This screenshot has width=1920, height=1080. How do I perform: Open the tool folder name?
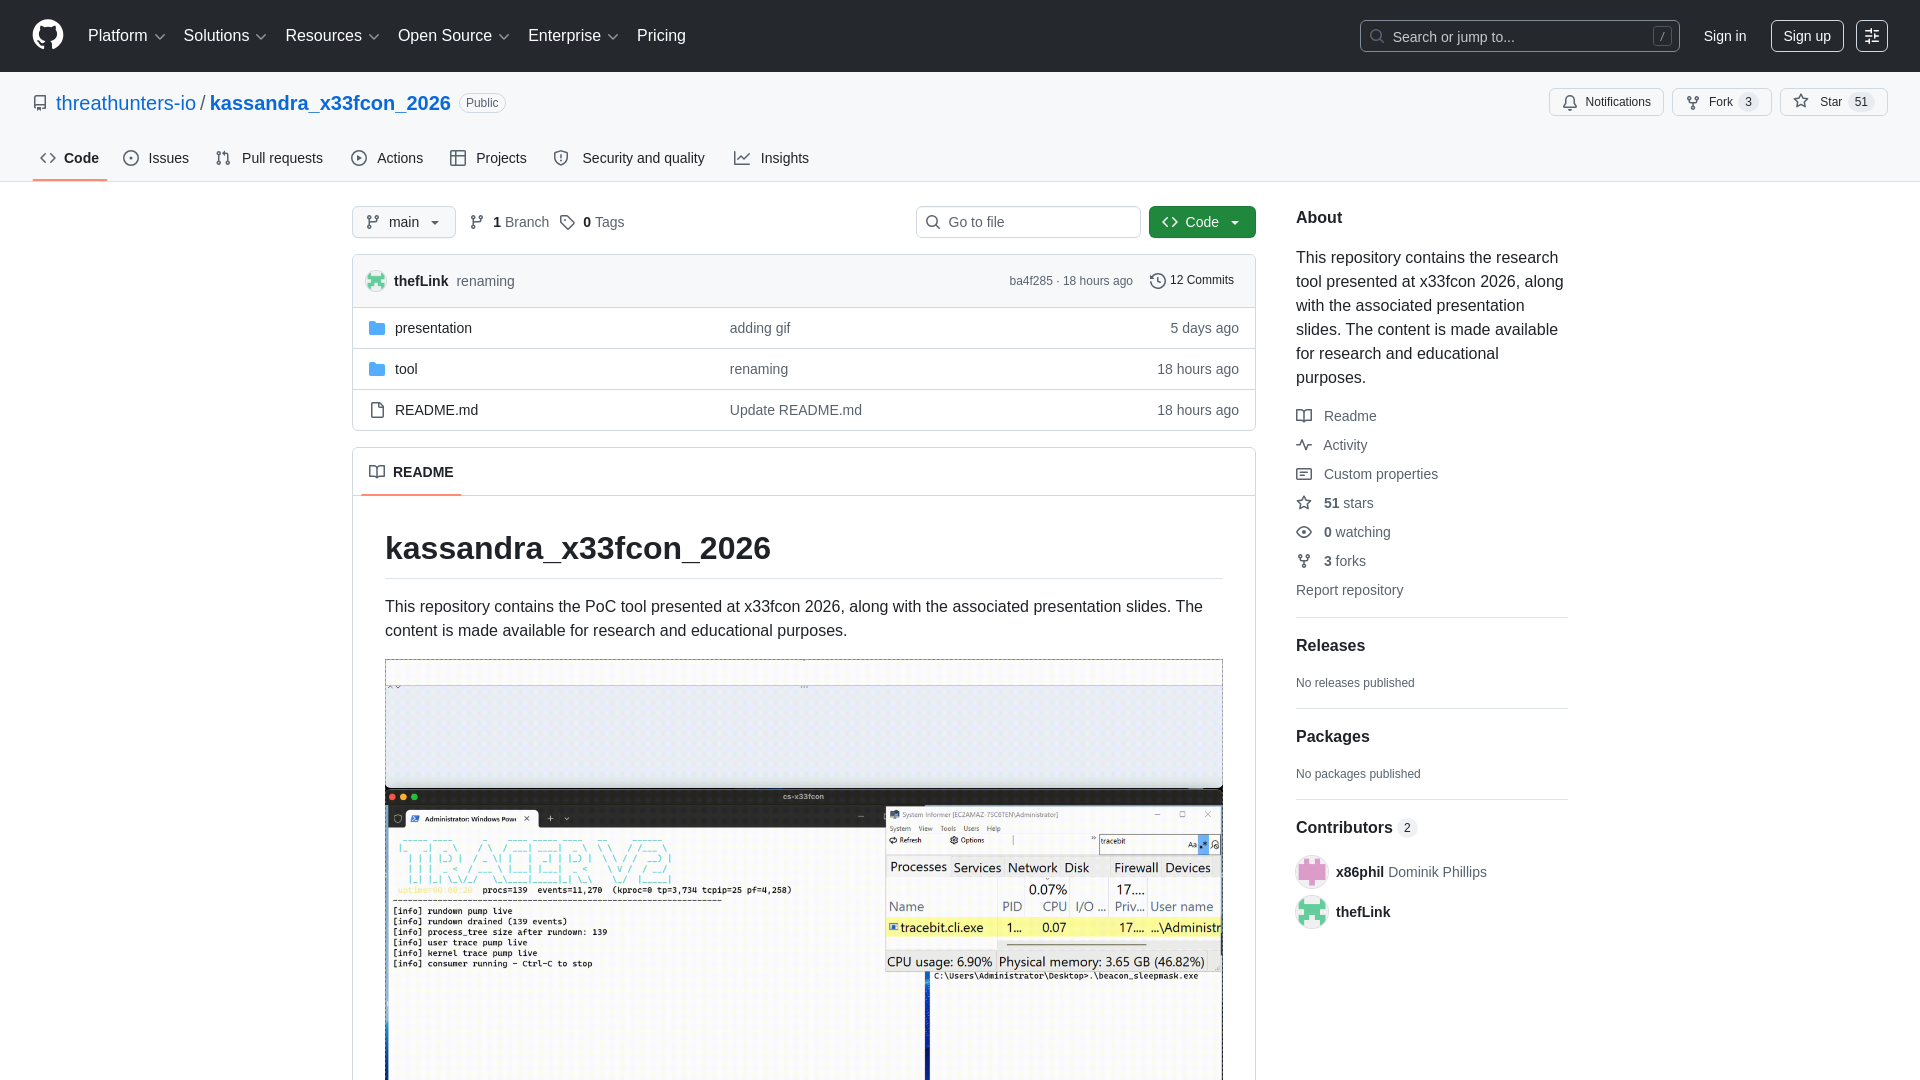pos(406,369)
